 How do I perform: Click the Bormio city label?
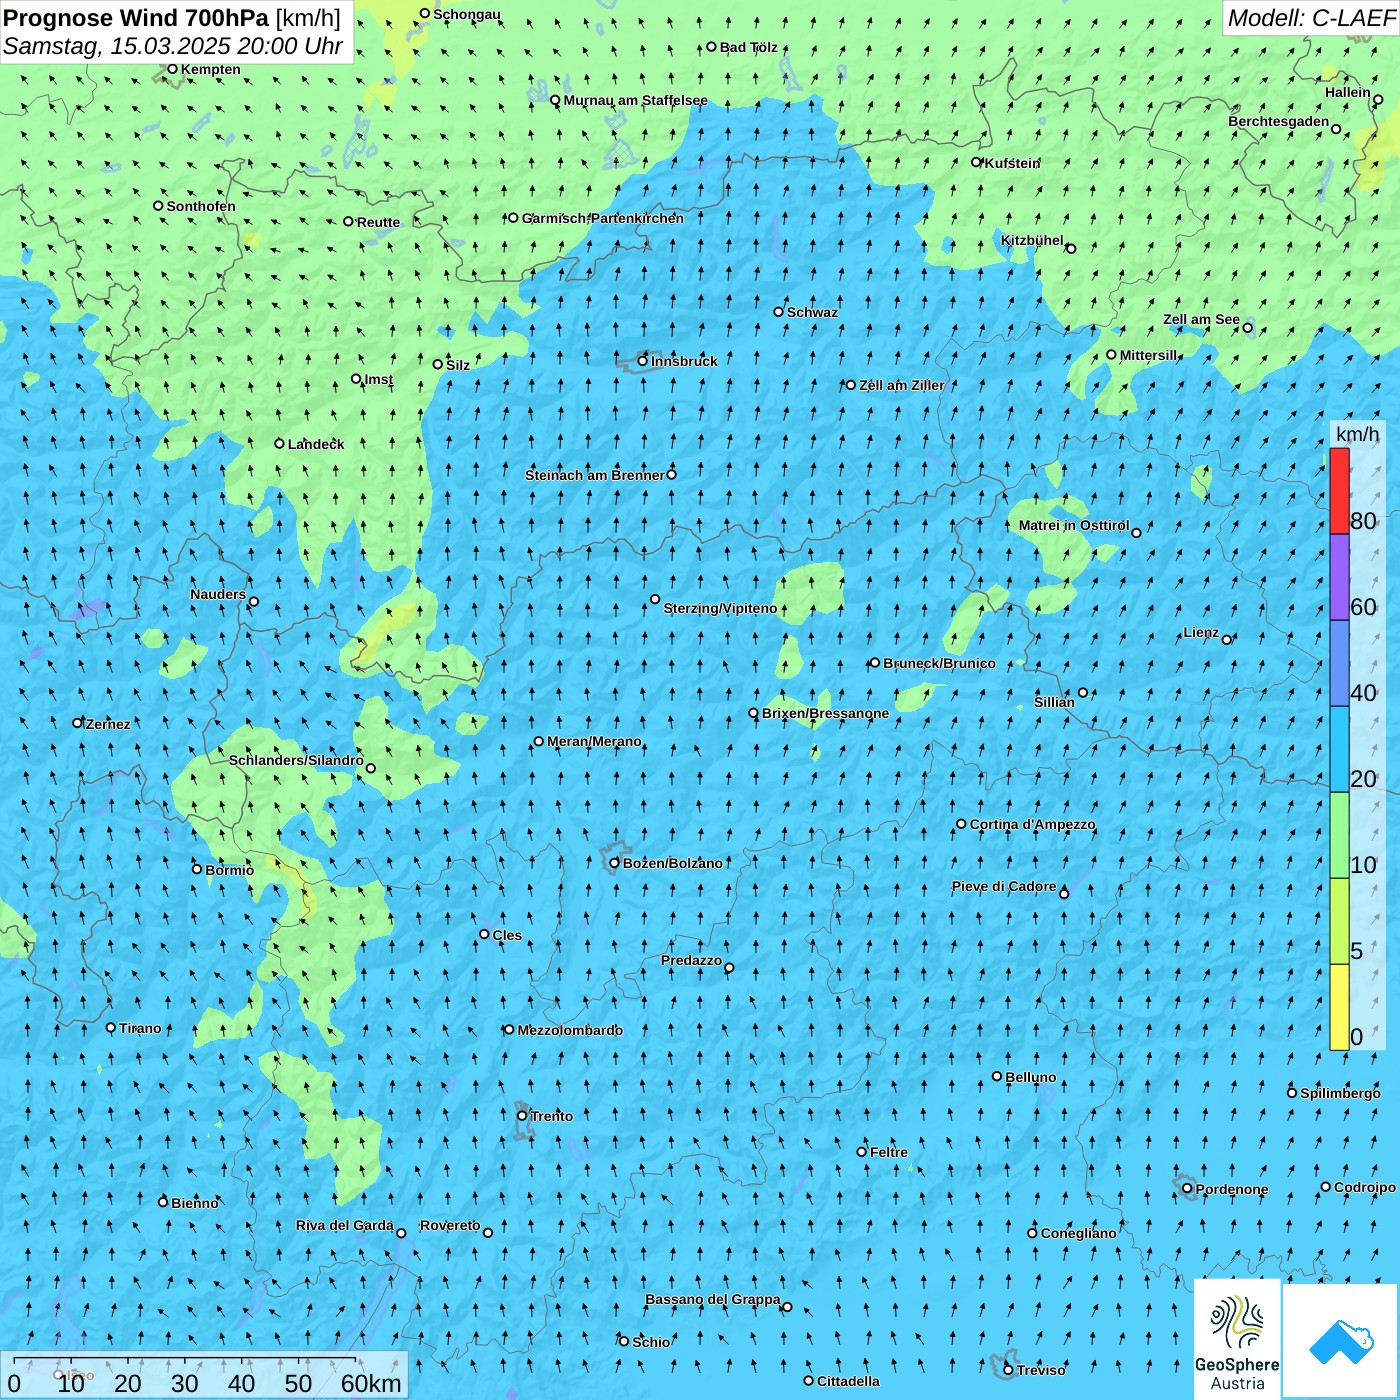coord(229,870)
